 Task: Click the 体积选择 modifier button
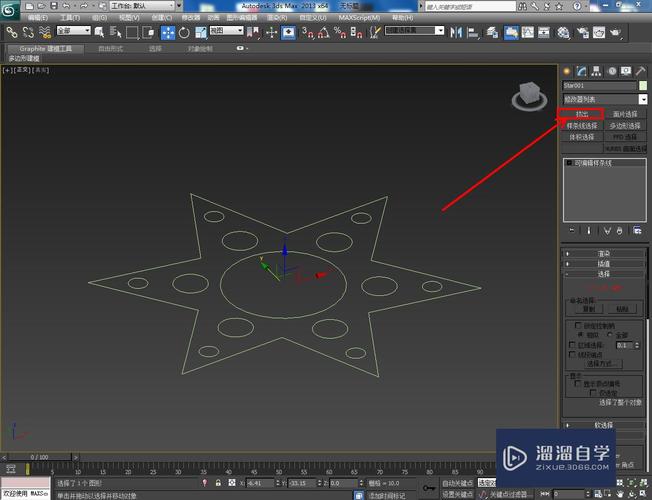[582, 137]
